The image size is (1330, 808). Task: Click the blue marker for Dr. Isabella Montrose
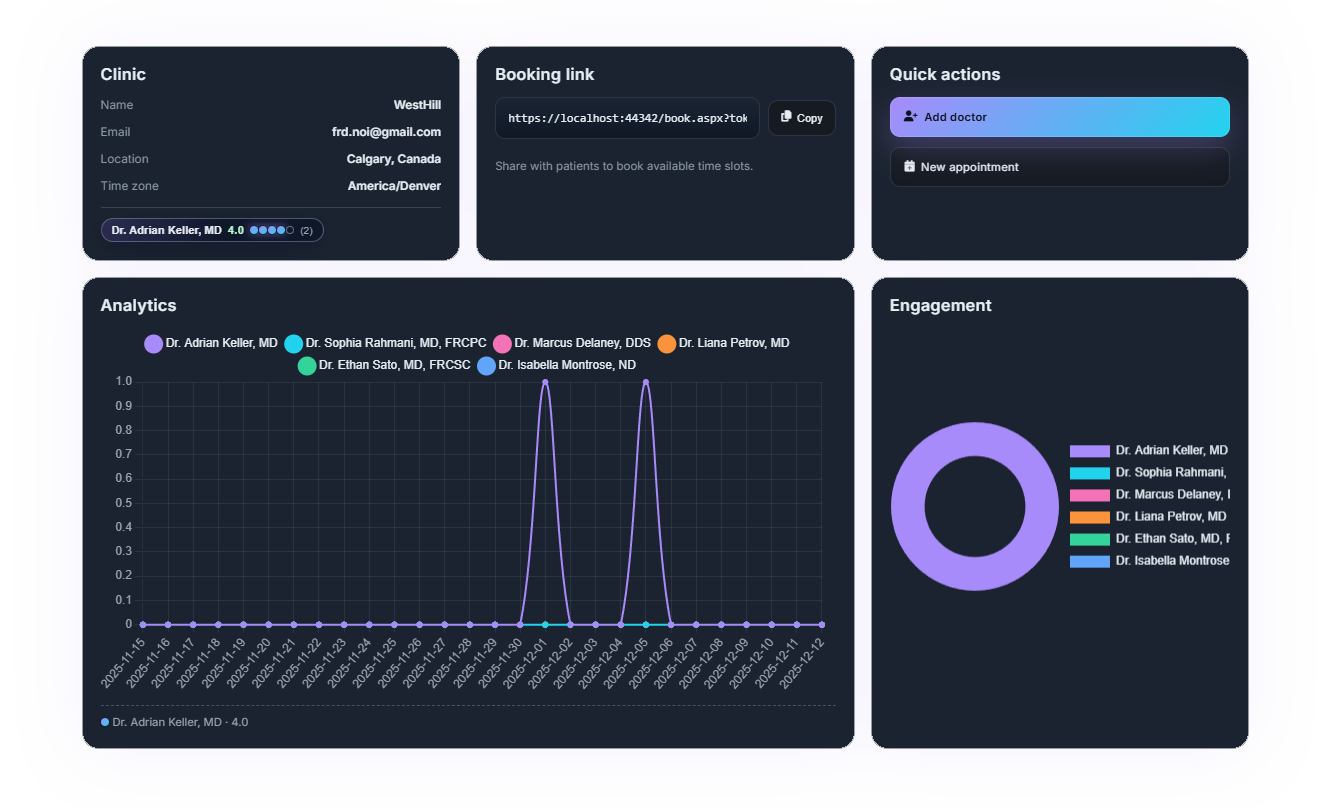click(486, 365)
